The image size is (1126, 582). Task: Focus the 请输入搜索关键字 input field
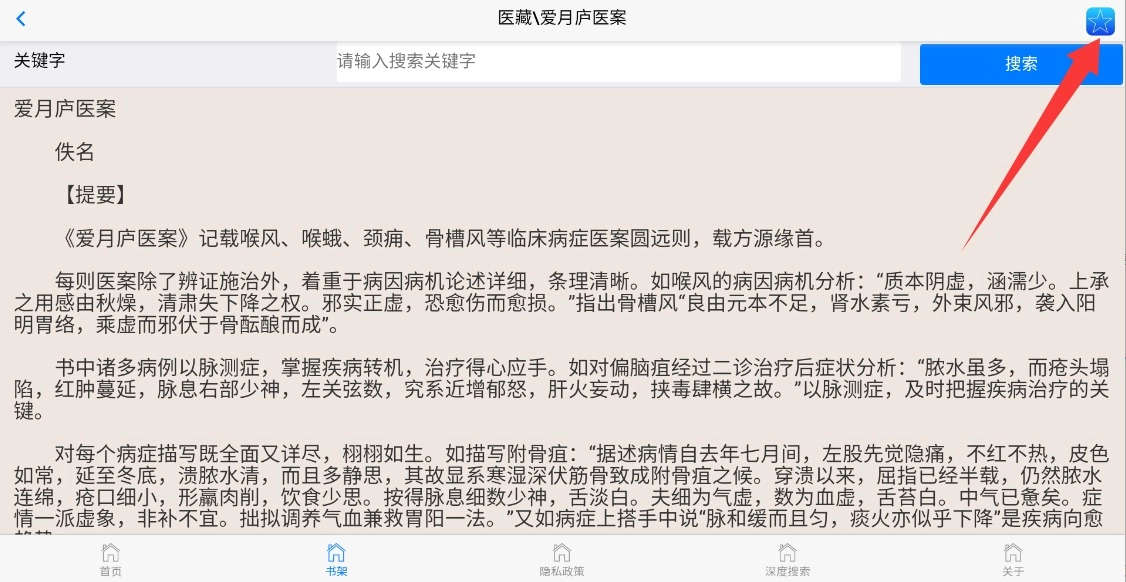coord(618,62)
